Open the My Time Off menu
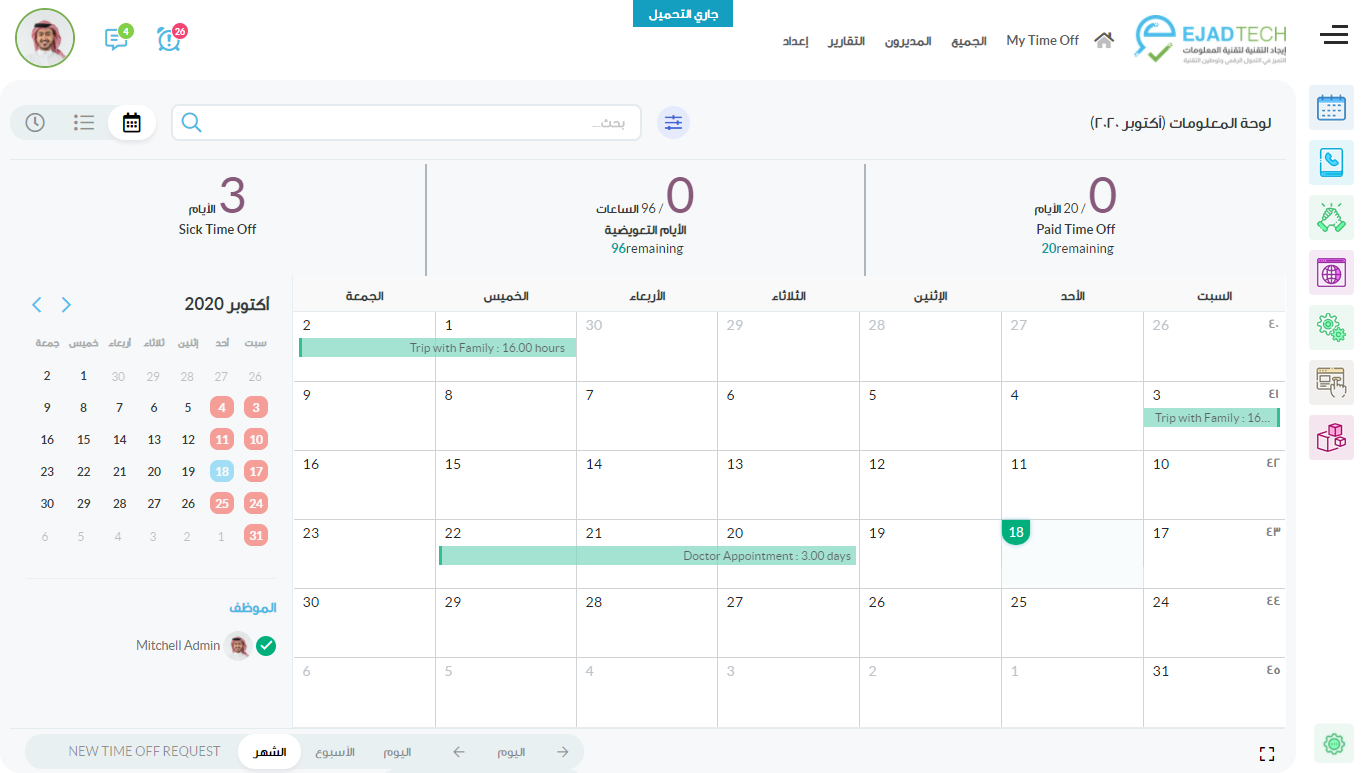Image resolution: width=1366 pixels, height=773 pixels. click(1042, 41)
